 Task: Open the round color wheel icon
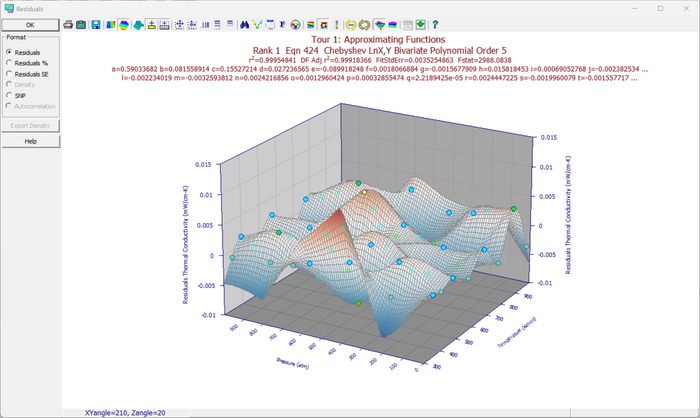pyautogui.click(x=295, y=25)
